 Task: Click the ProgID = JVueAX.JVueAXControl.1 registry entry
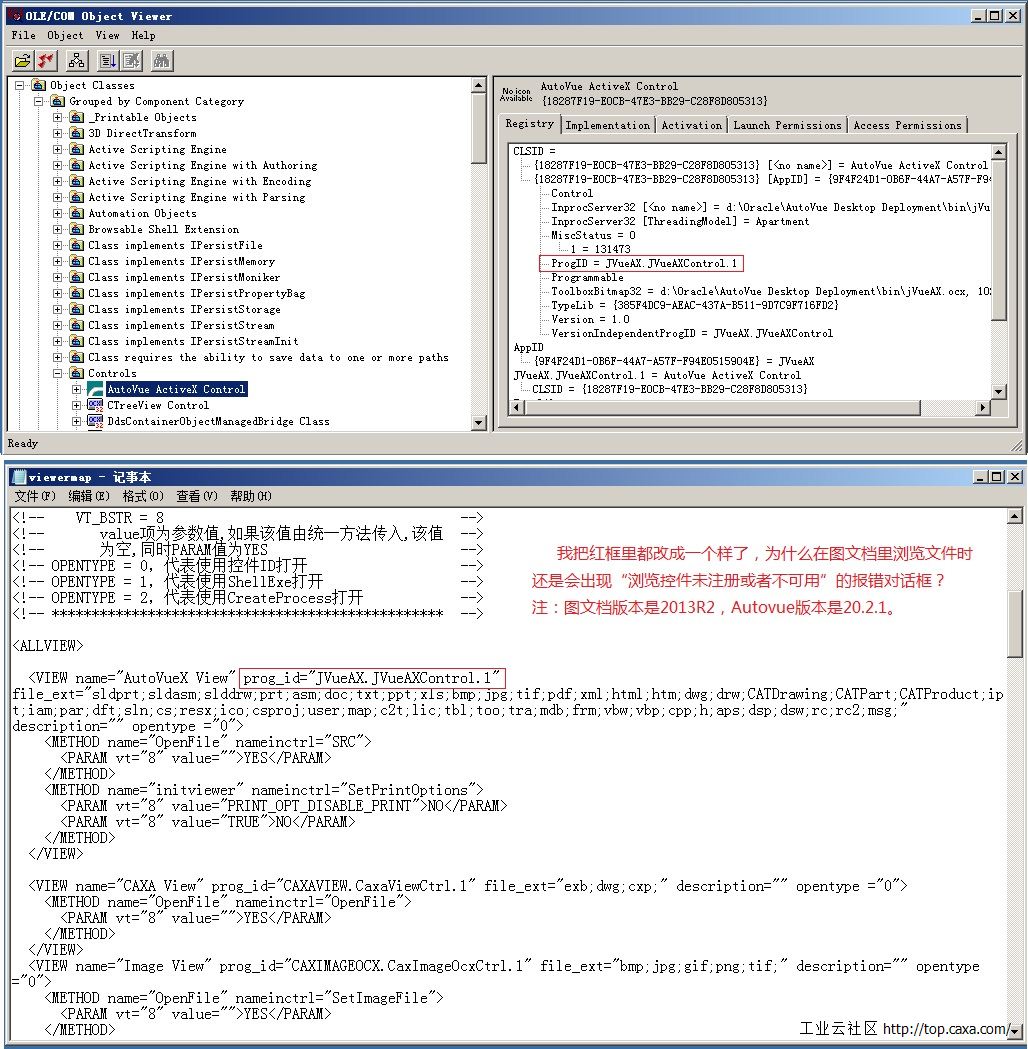pyautogui.click(x=643, y=264)
